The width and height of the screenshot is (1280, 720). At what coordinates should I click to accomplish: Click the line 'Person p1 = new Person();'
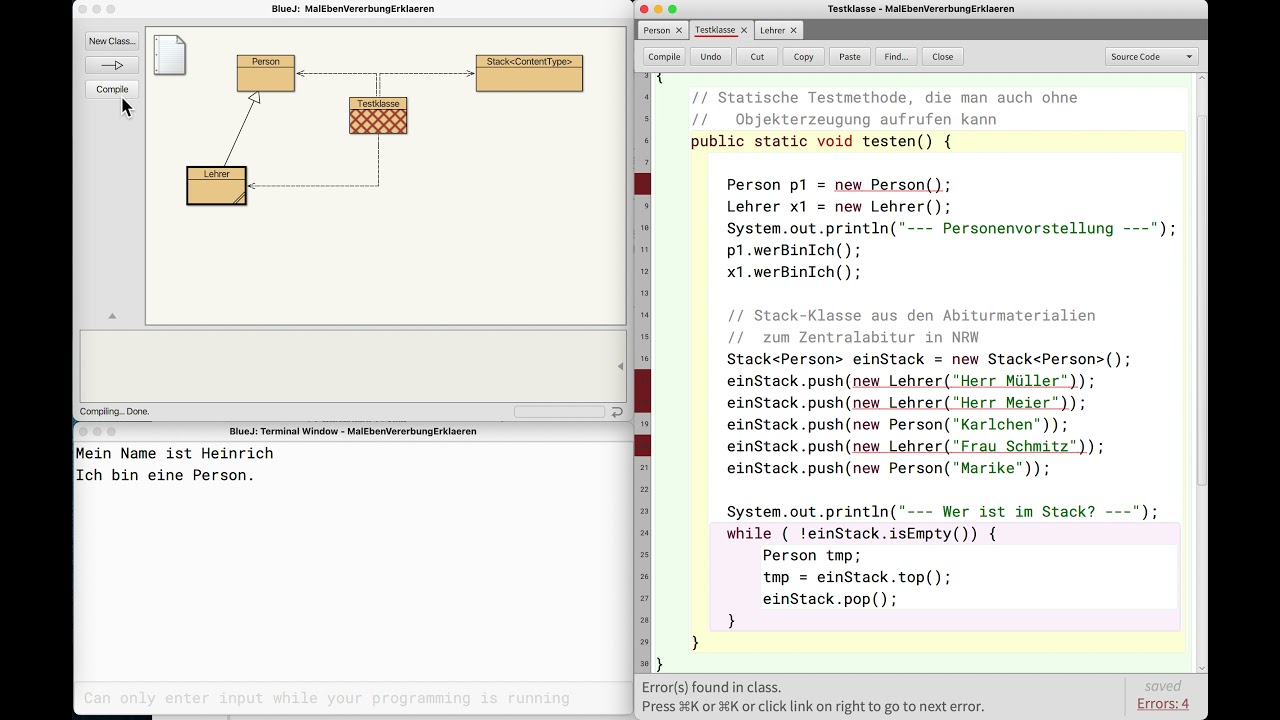[839, 185]
